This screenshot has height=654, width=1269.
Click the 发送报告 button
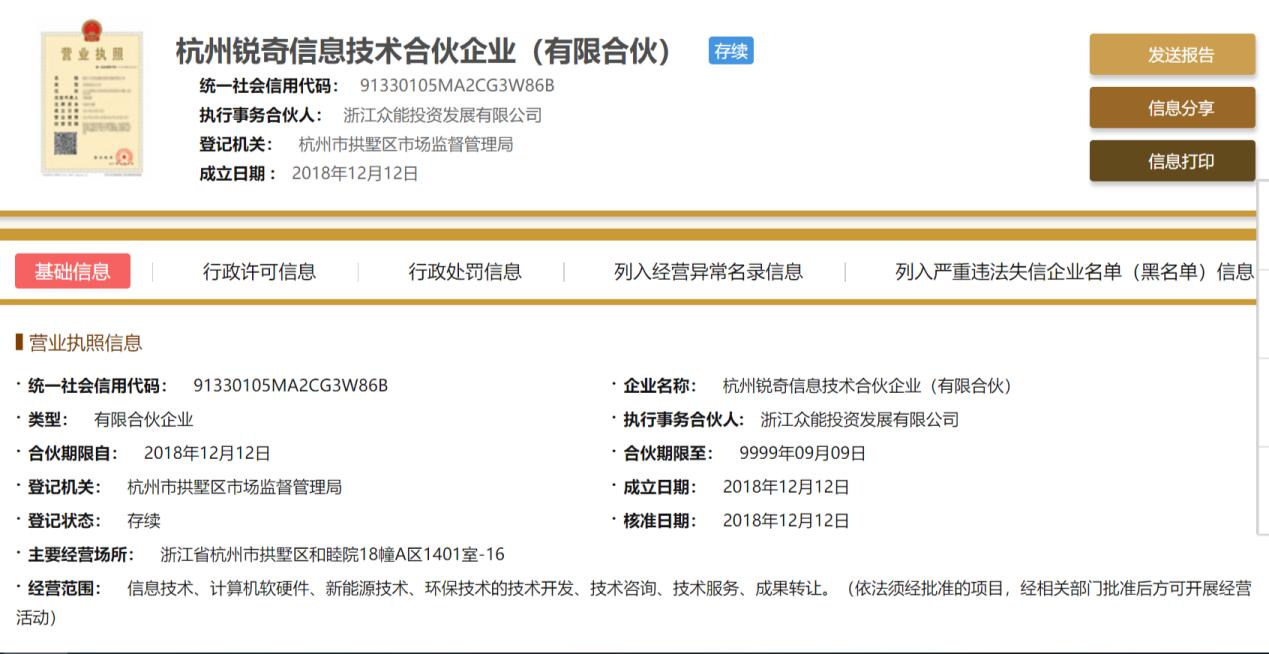click(1172, 55)
